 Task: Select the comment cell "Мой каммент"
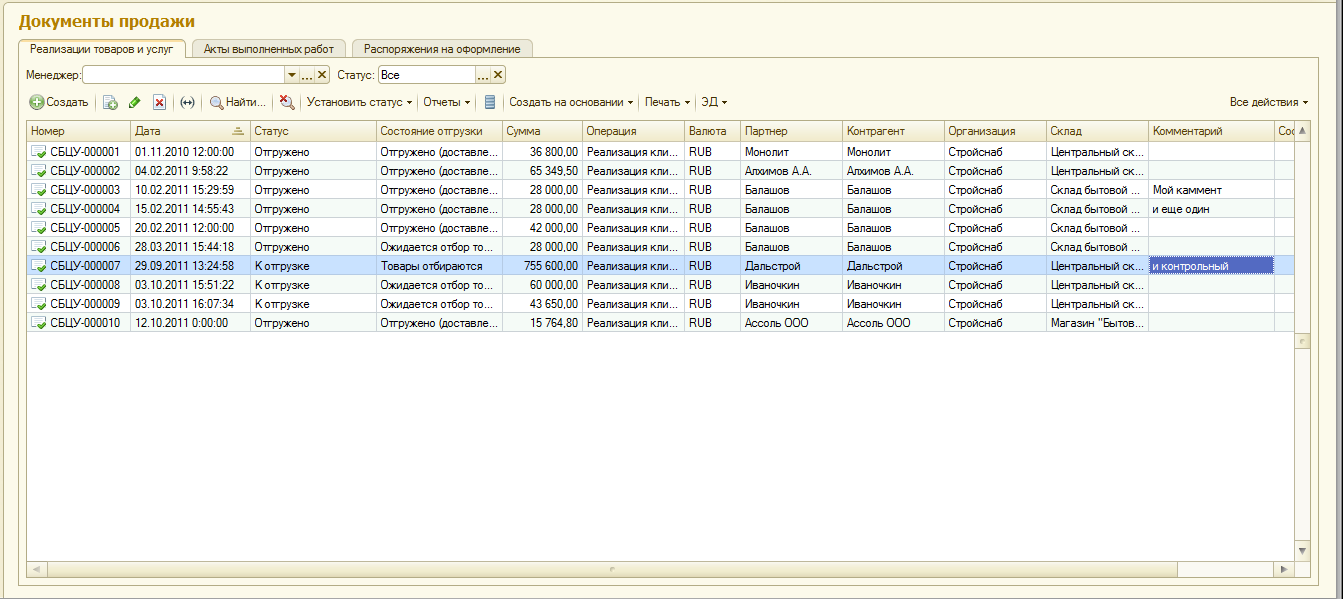click(x=1211, y=190)
